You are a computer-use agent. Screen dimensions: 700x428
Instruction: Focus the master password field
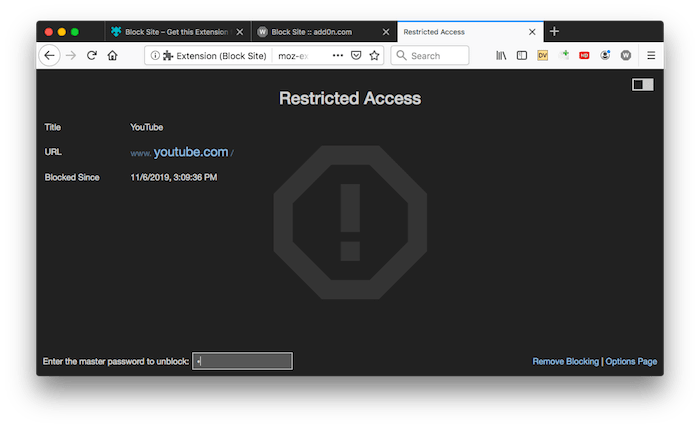pos(242,361)
